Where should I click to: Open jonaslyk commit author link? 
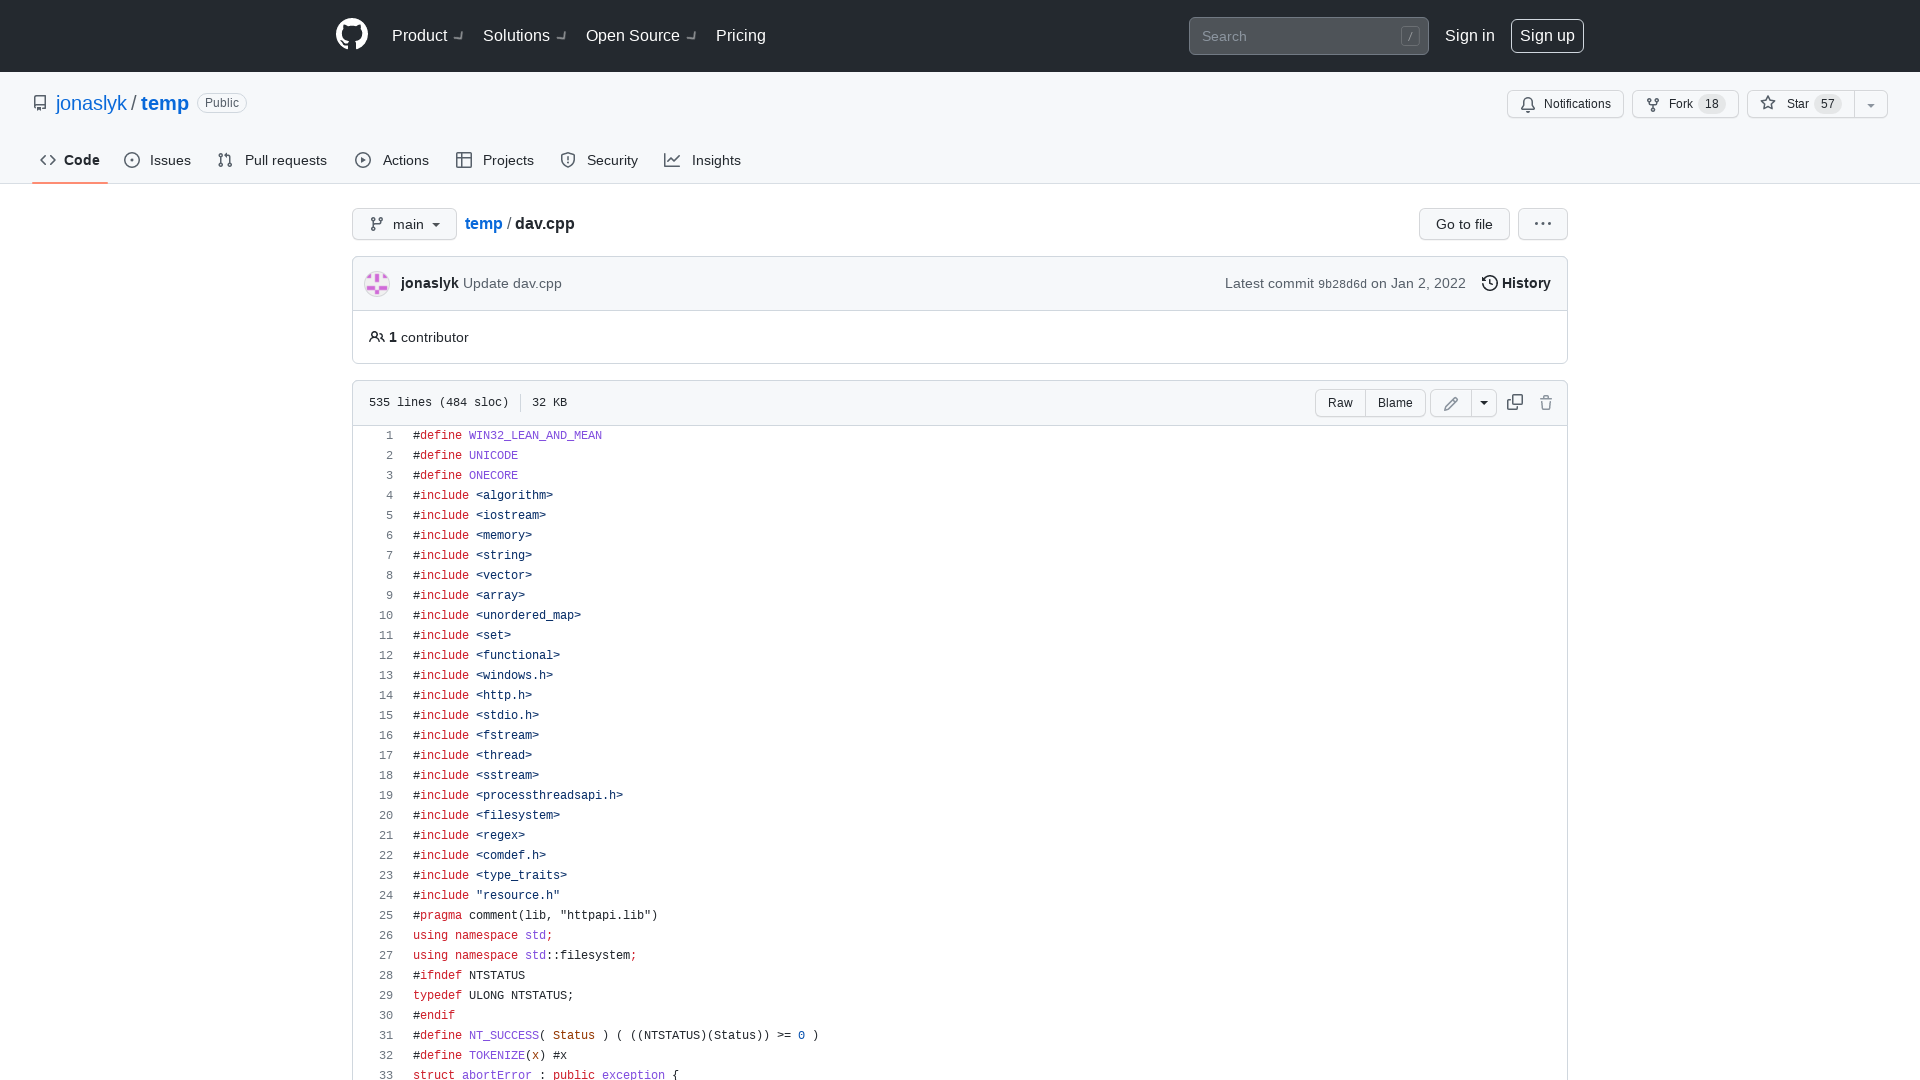(430, 283)
